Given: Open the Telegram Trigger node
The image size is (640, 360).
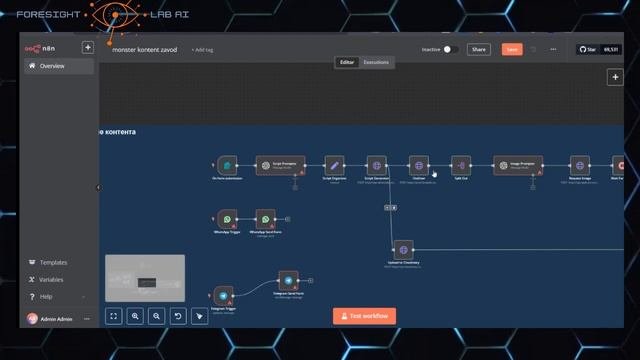Looking at the screenshot, I should click(223, 296).
